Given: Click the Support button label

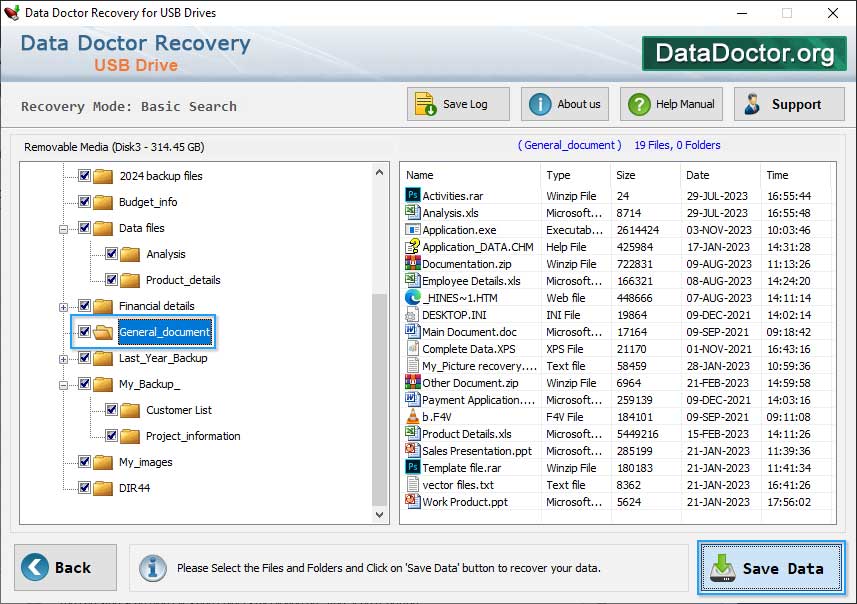Looking at the screenshot, I should click(796, 104).
